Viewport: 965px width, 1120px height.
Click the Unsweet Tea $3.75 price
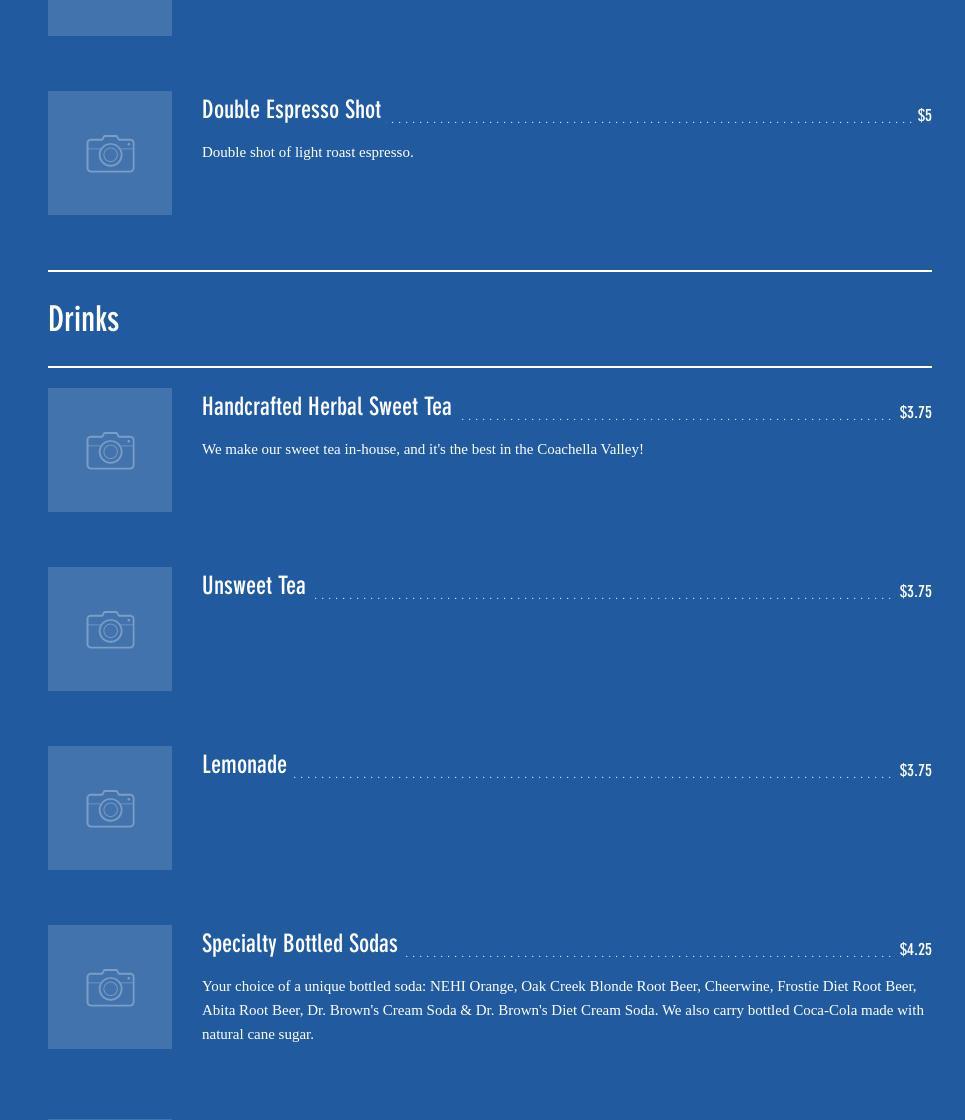click(915, 592)
